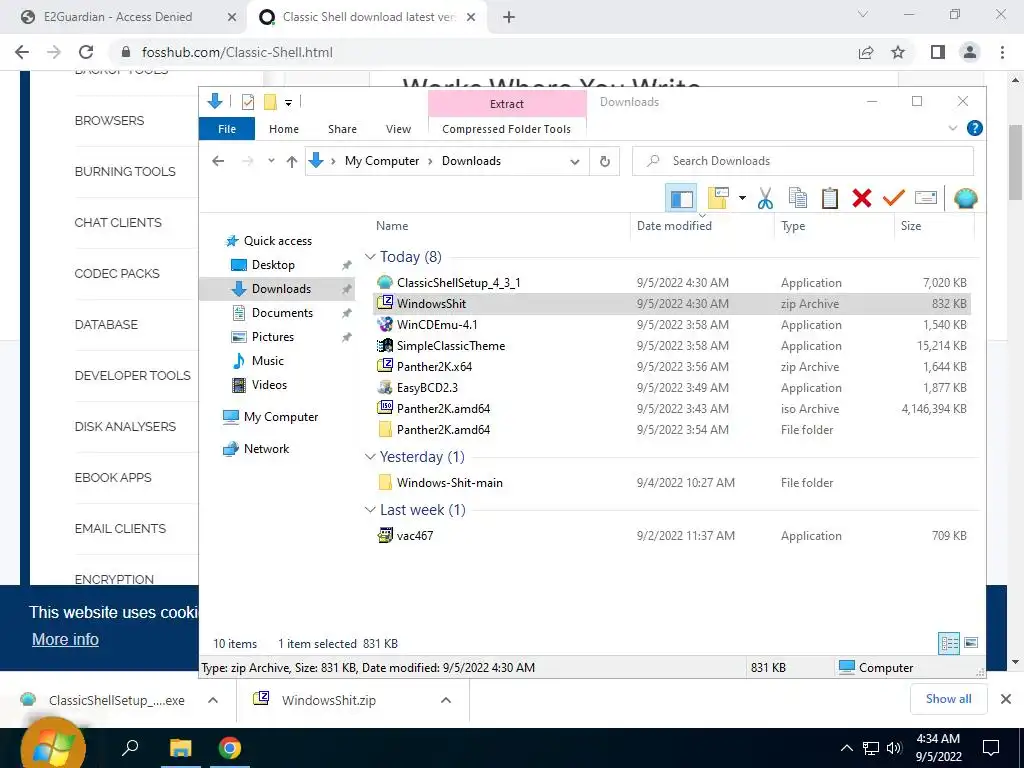This screenshot has height=768, width=1024.
Task: Click My Computer in address breadcrumb
Action: point(382,161)
